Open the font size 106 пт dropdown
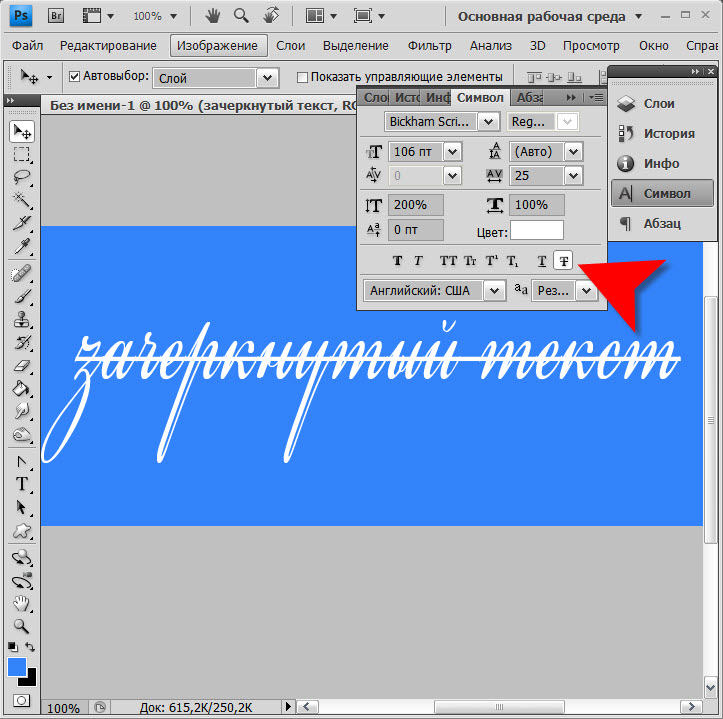This screenshot has height=719, width=723. [452, 151]
